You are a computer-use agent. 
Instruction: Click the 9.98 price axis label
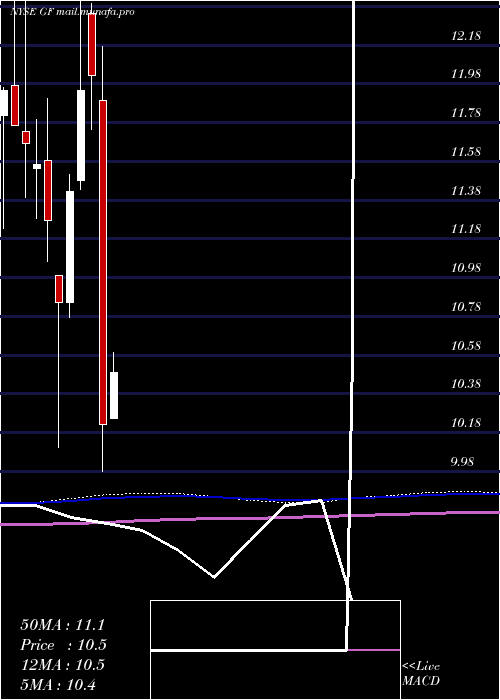(x=462, y=462)
